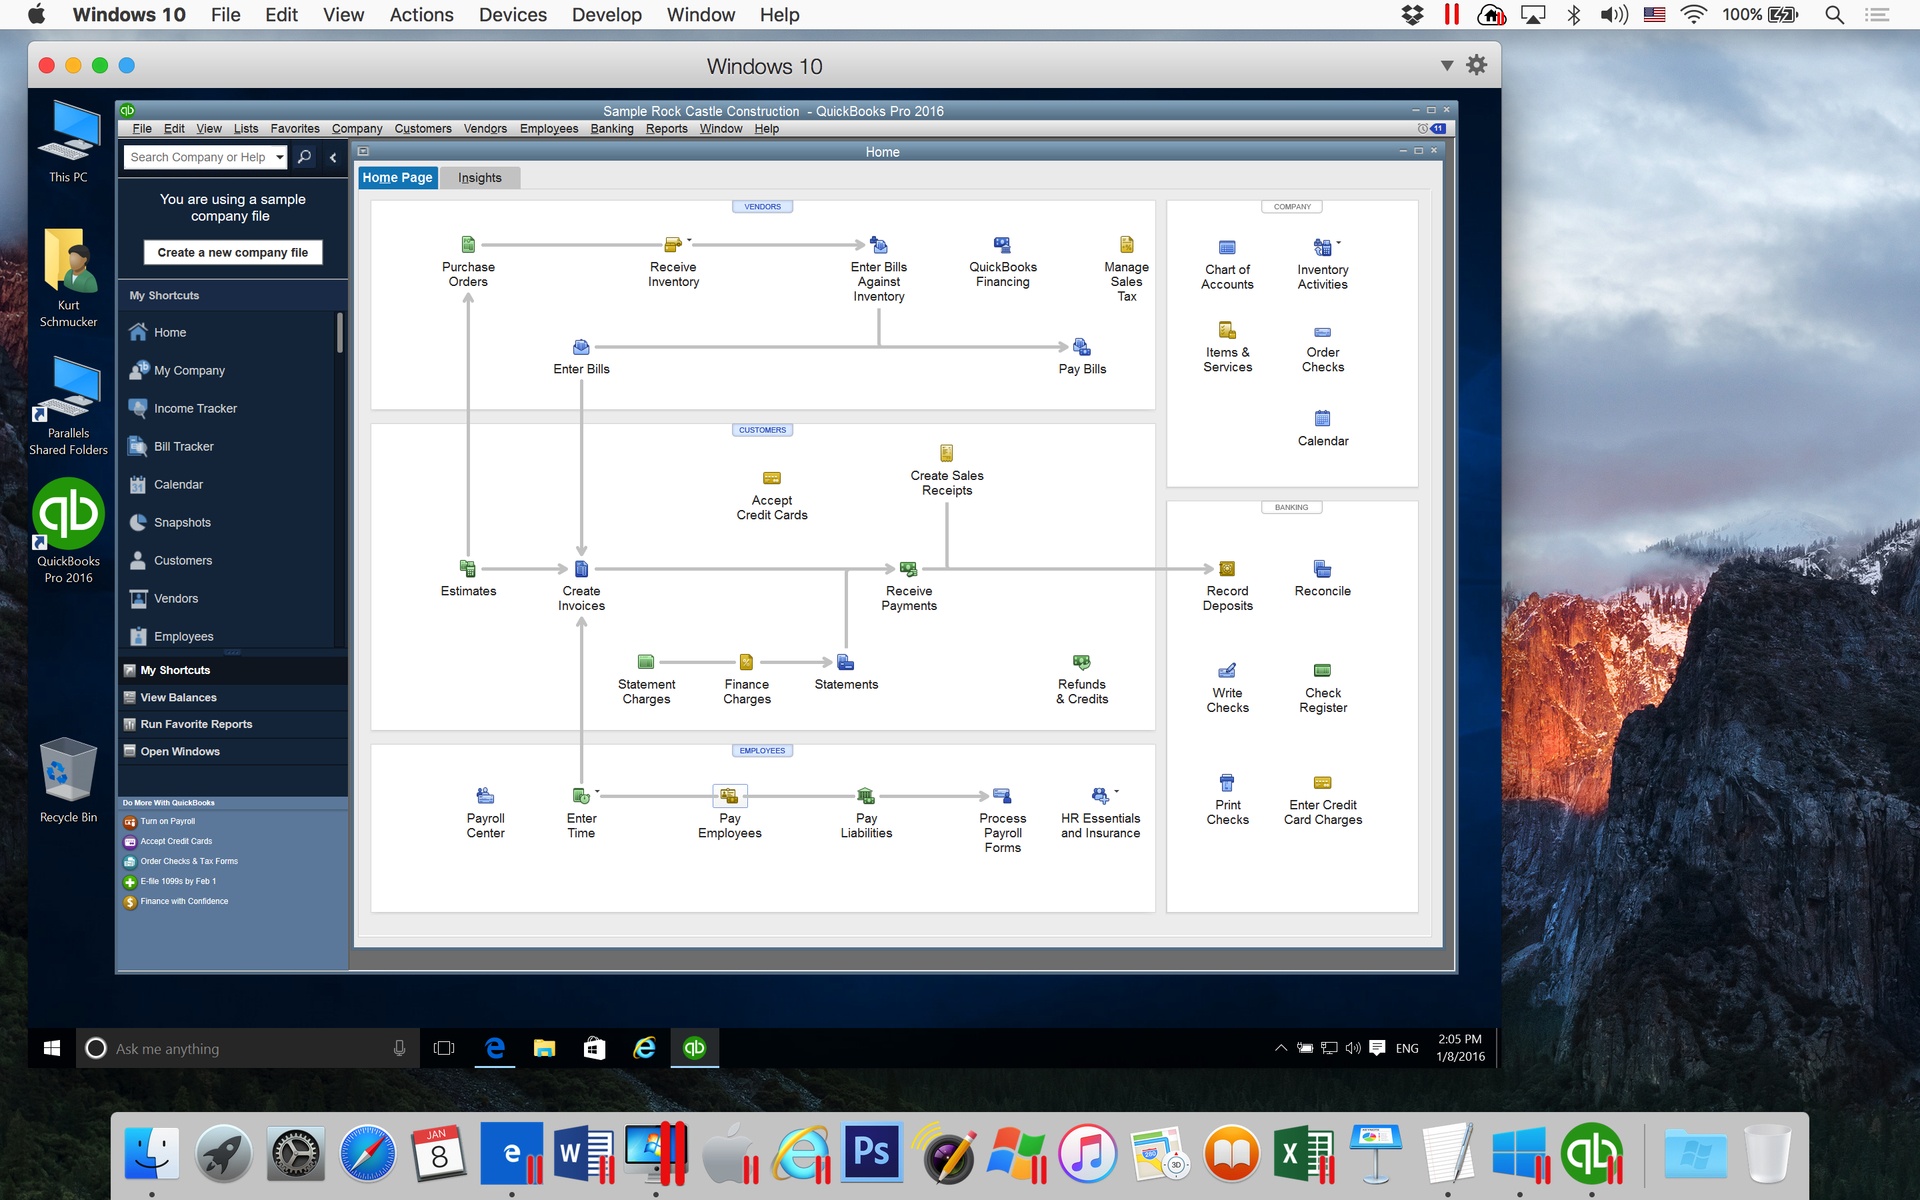
Task: Open the Reports menu
Action: coord(666,129)
